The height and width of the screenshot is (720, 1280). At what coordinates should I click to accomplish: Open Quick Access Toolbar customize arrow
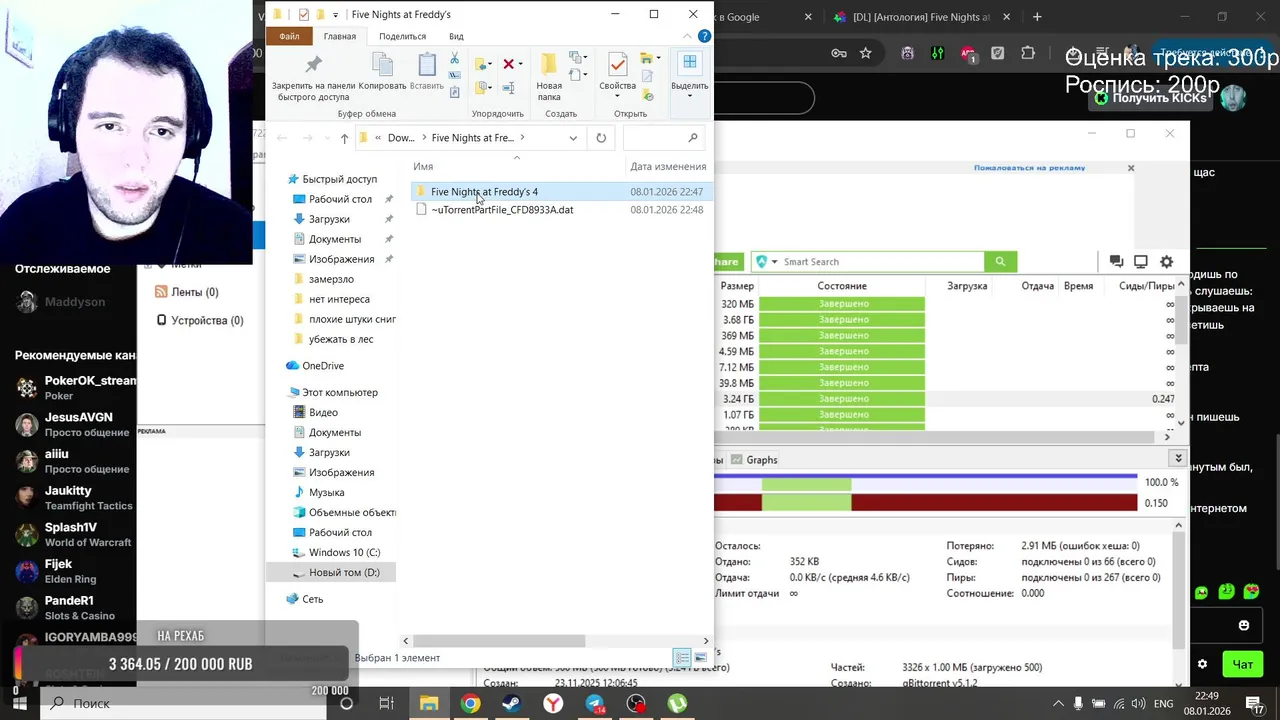[x=335, y=15]
